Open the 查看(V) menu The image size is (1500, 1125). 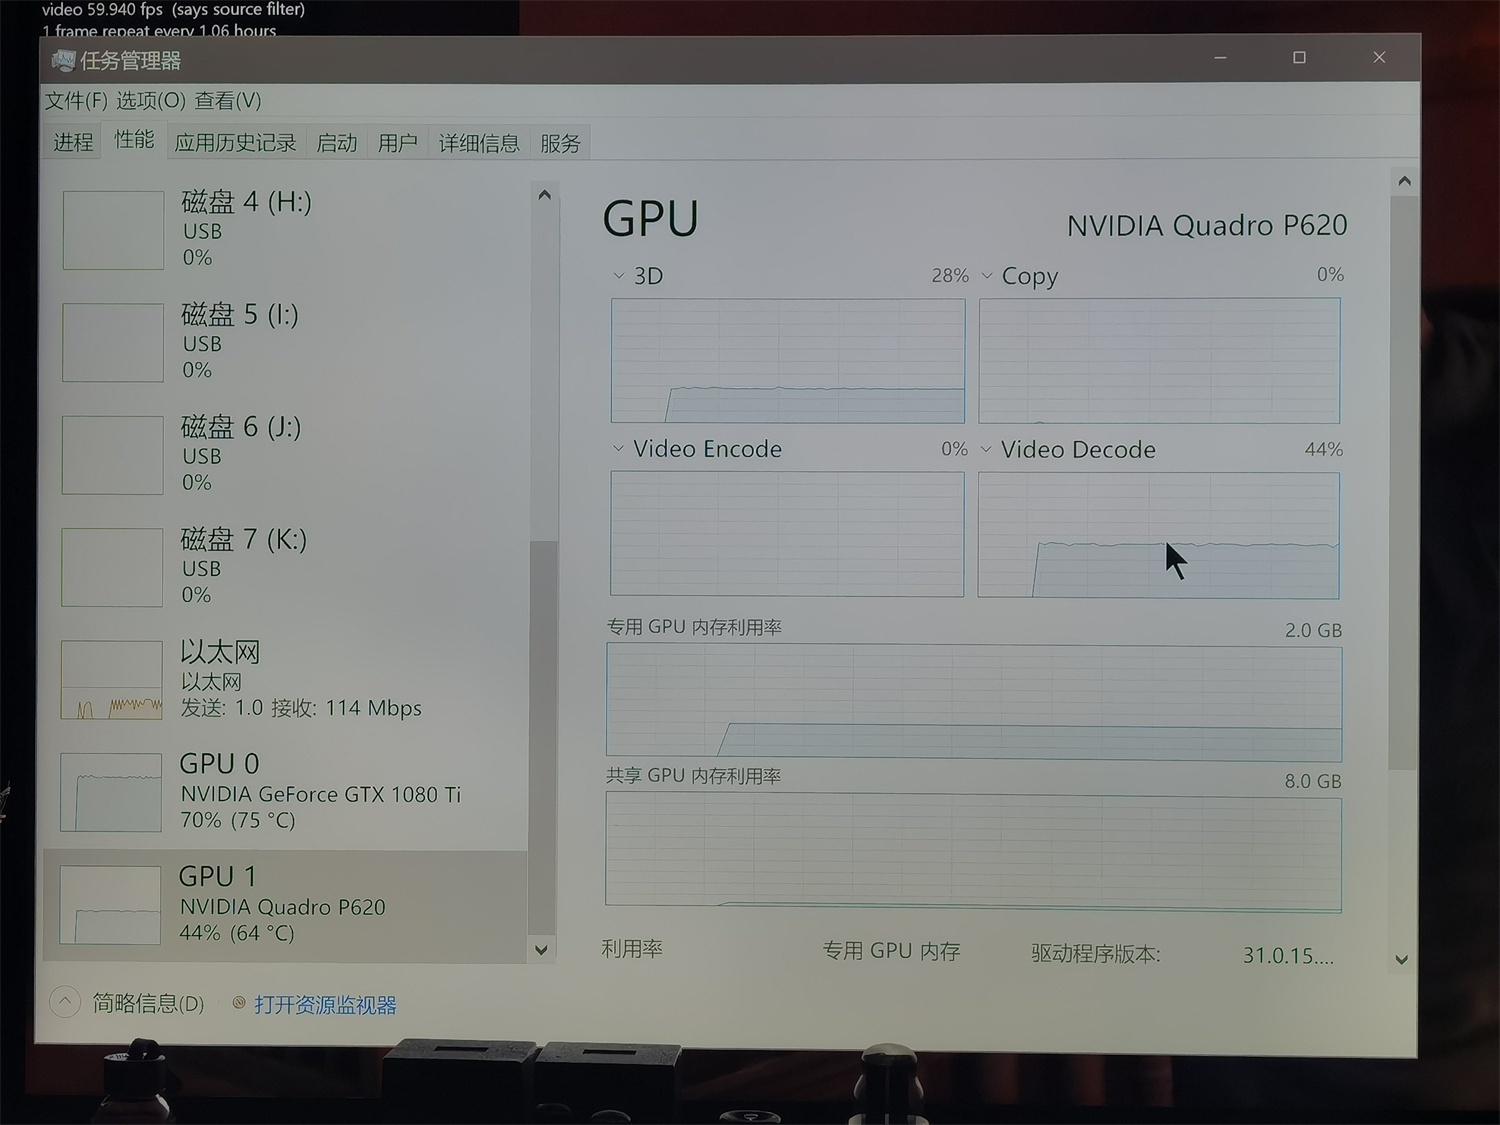point(228,101)
